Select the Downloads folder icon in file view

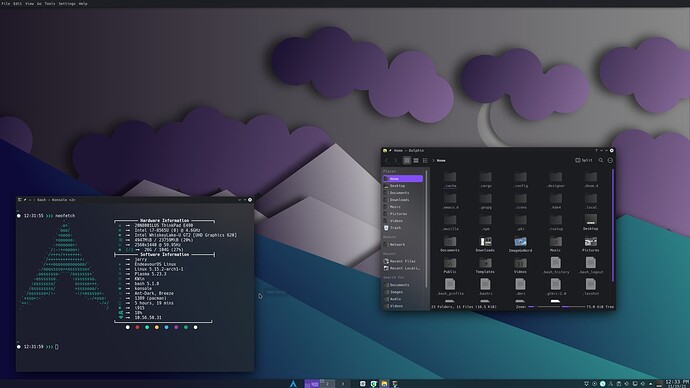(485, 242)
